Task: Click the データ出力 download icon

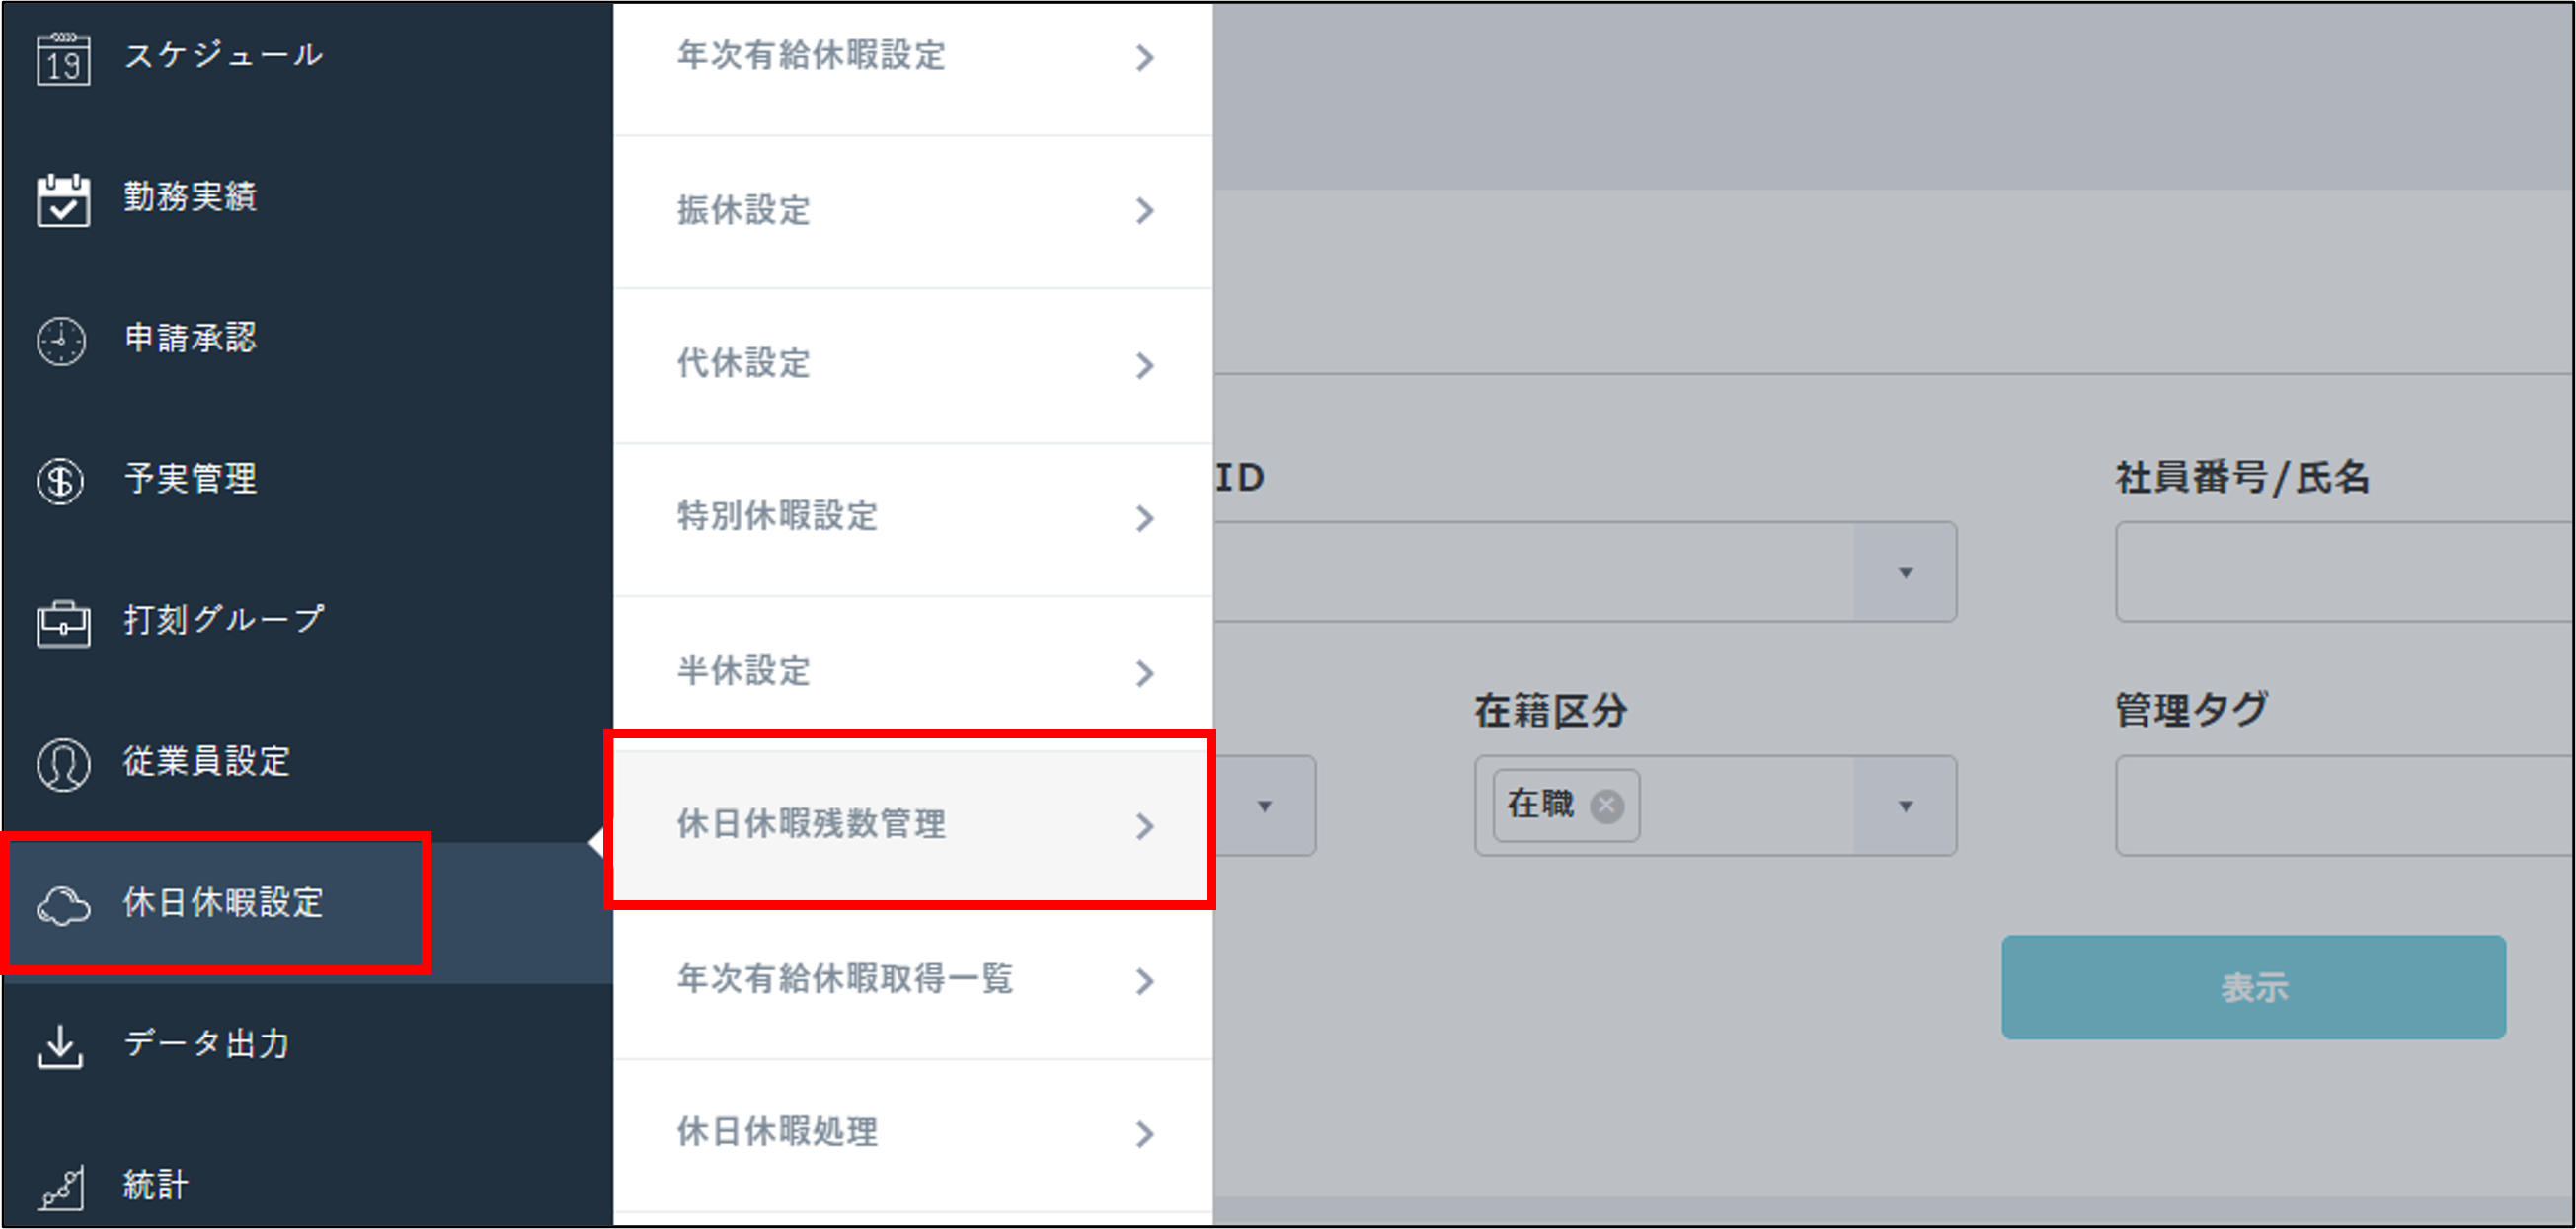Action: point(61,1046)
